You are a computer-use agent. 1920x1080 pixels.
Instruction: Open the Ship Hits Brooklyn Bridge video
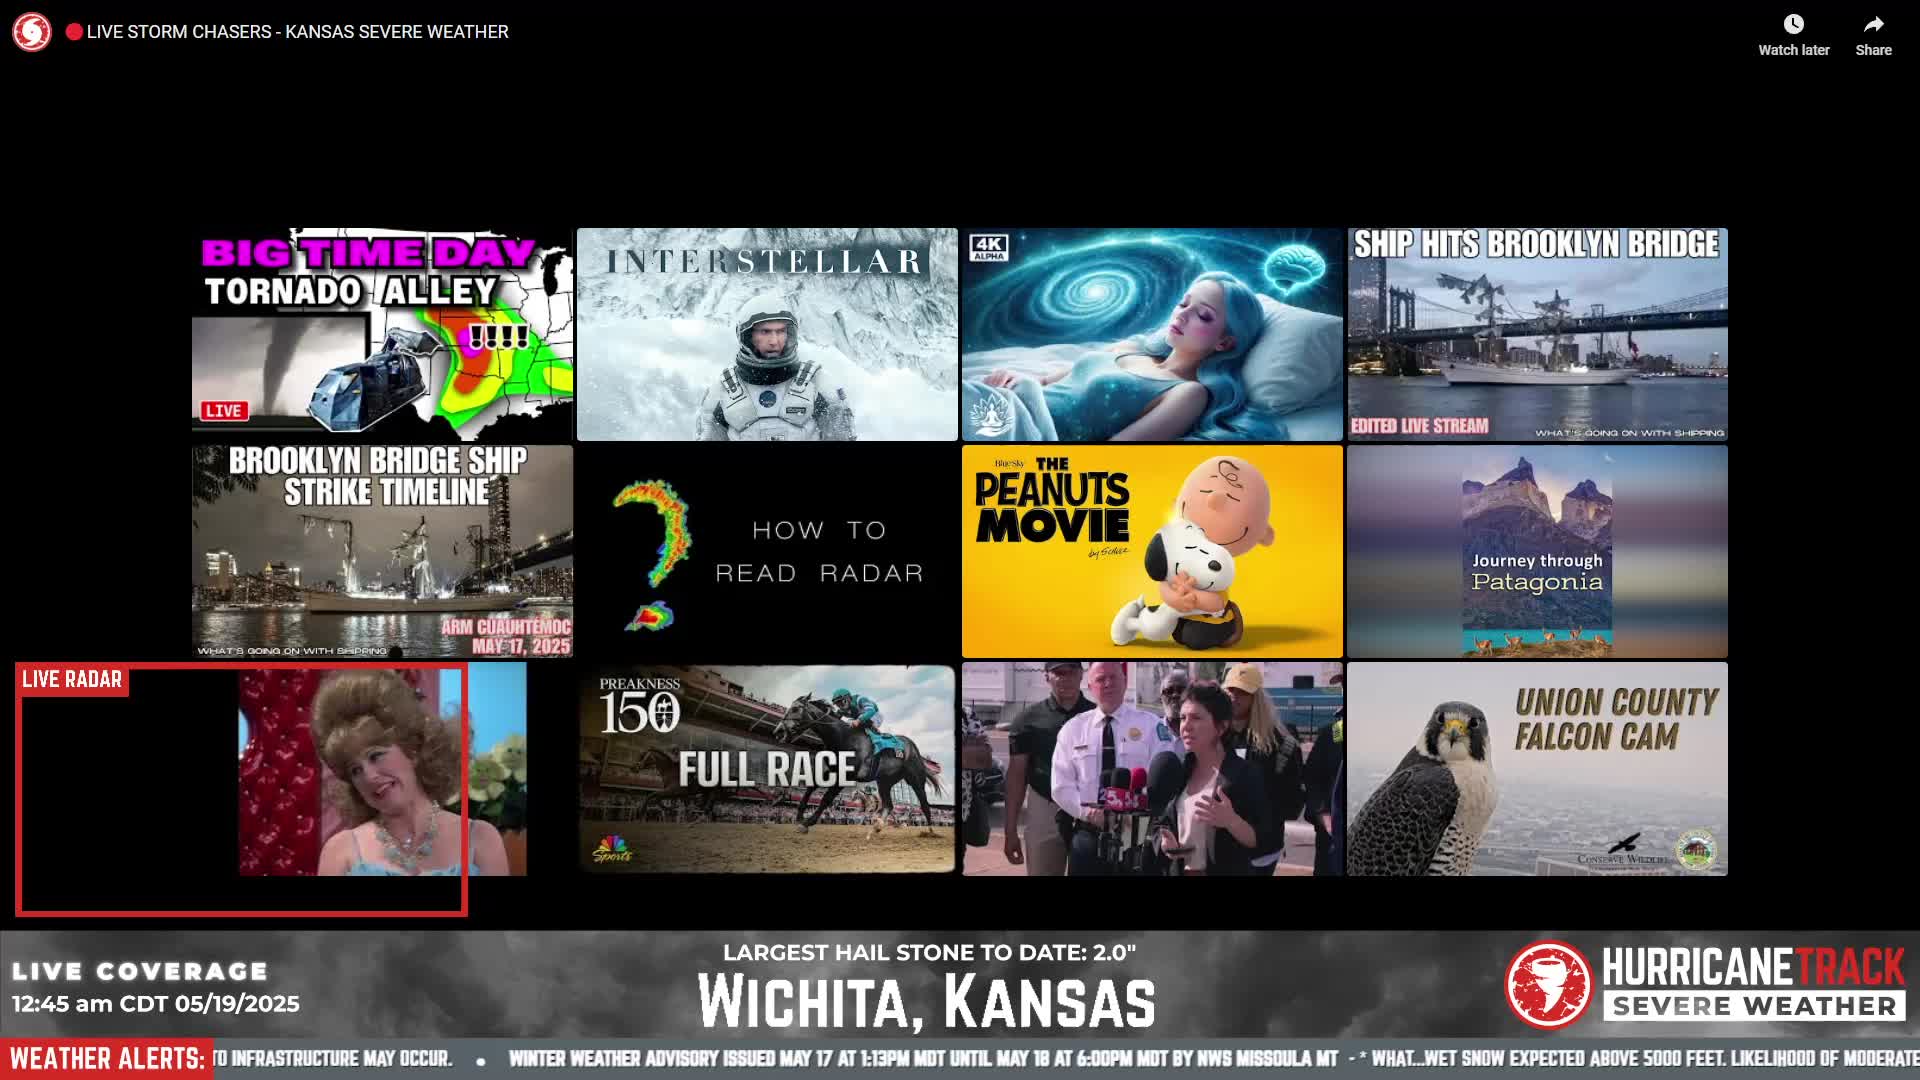click(x=1537, y=334)
